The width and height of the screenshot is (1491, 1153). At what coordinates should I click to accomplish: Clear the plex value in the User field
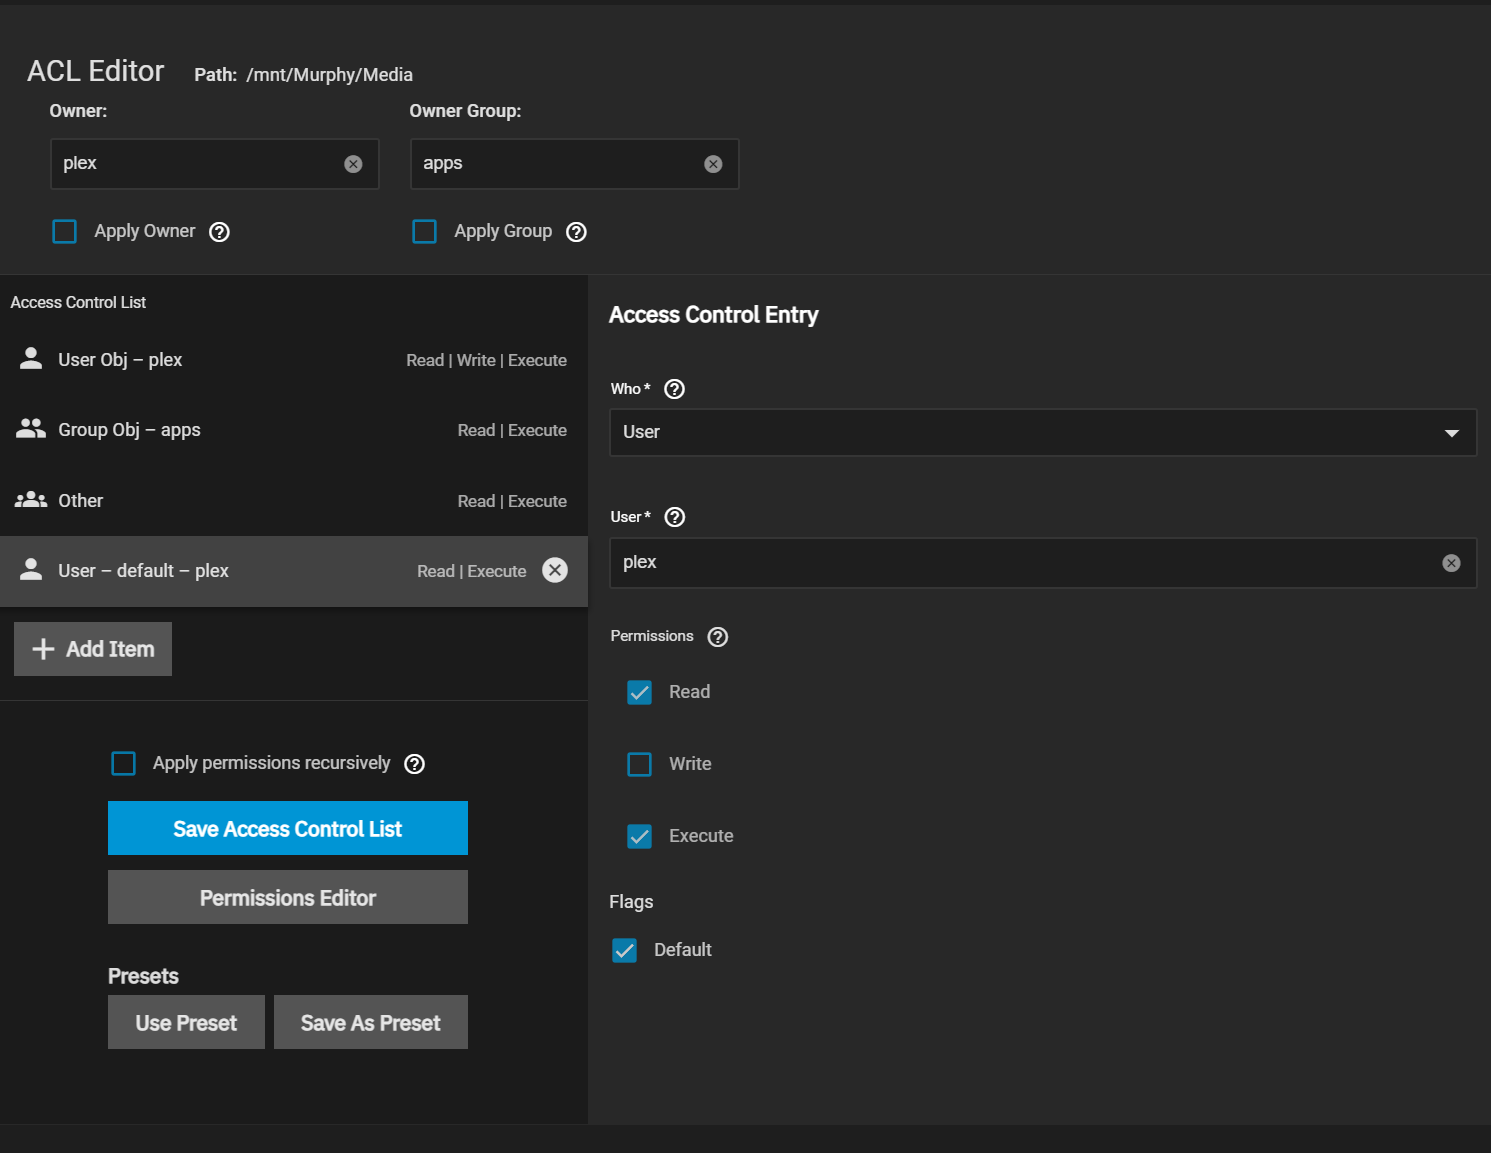coord(1451,563)
